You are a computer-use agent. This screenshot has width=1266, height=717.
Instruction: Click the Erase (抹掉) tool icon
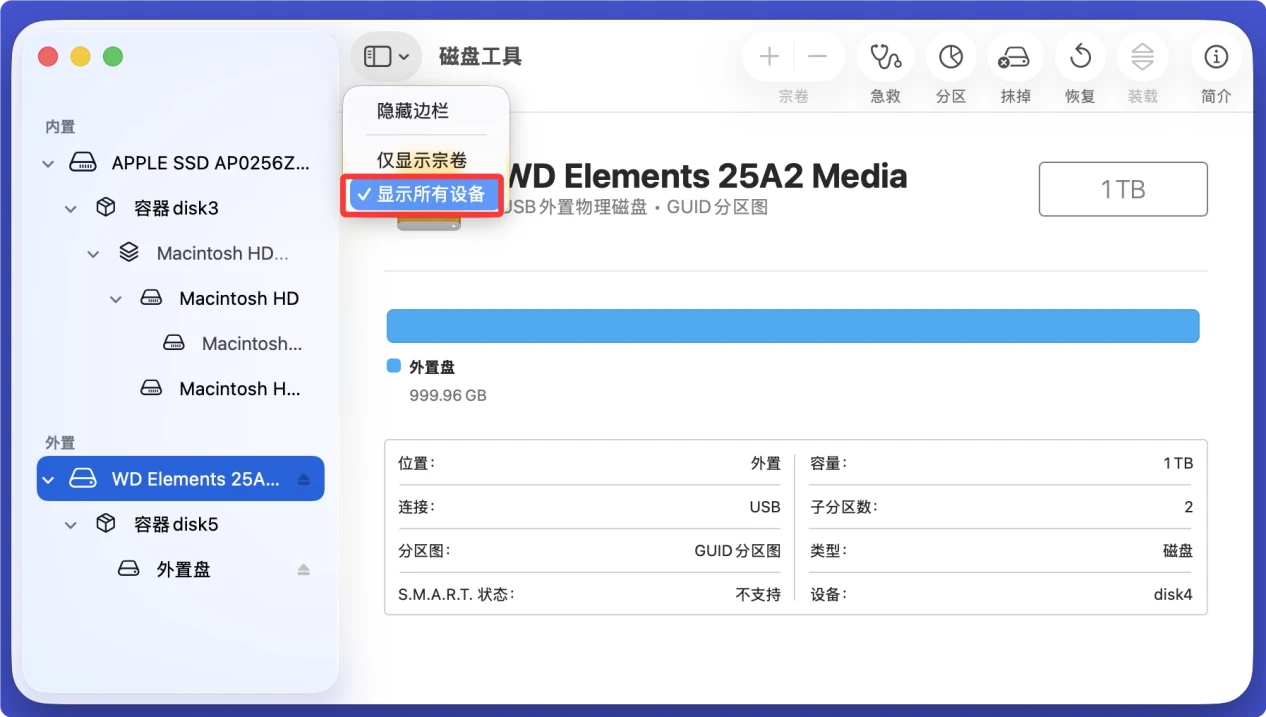1015,57
